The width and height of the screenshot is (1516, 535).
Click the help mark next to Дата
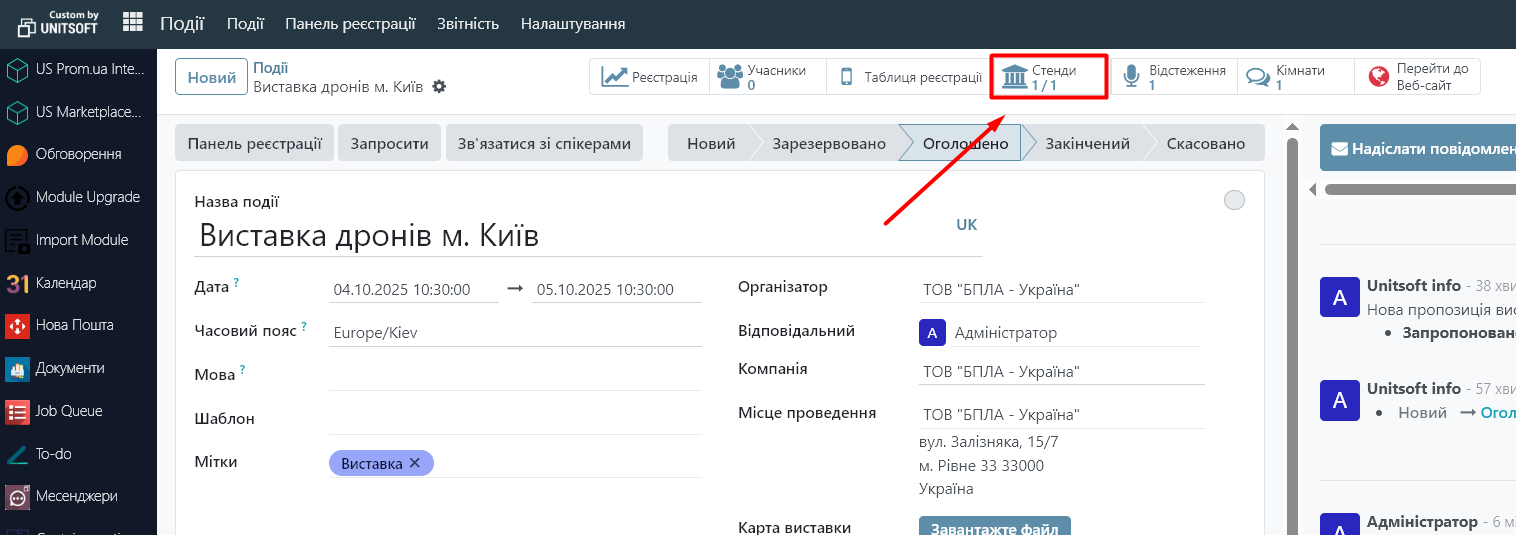237,284
